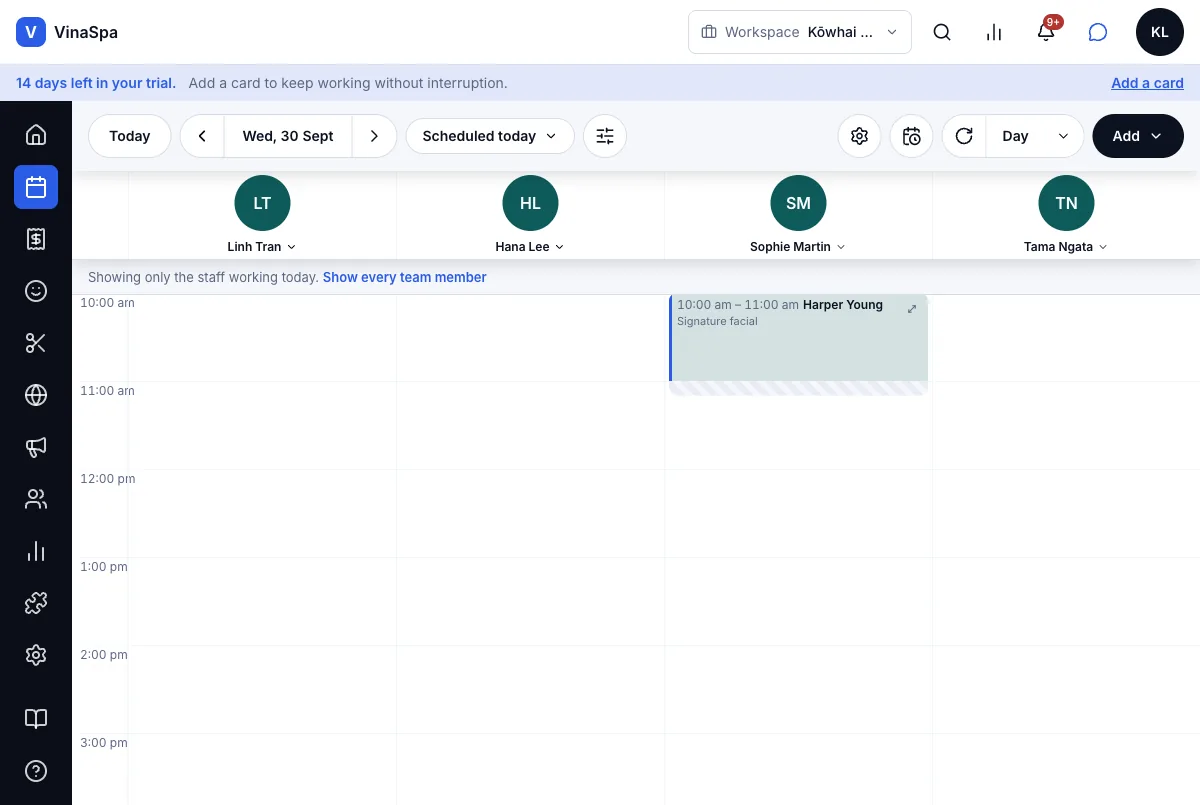Viewport: 1200px width, 805px height.
Task: Click the Today button
Action: [x=130, y=136]
